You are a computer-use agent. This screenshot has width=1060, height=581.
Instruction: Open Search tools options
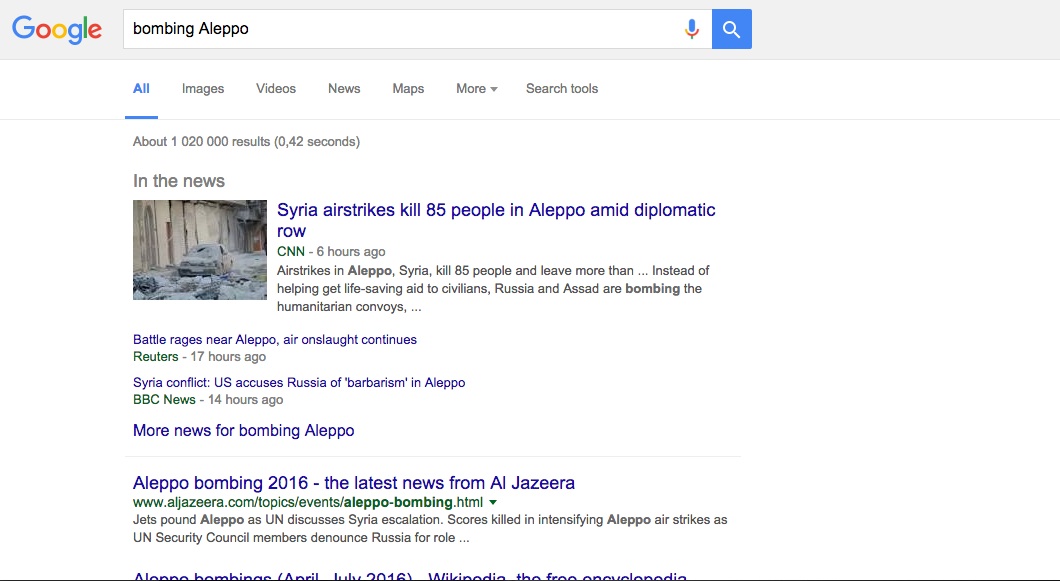(562, 89)
